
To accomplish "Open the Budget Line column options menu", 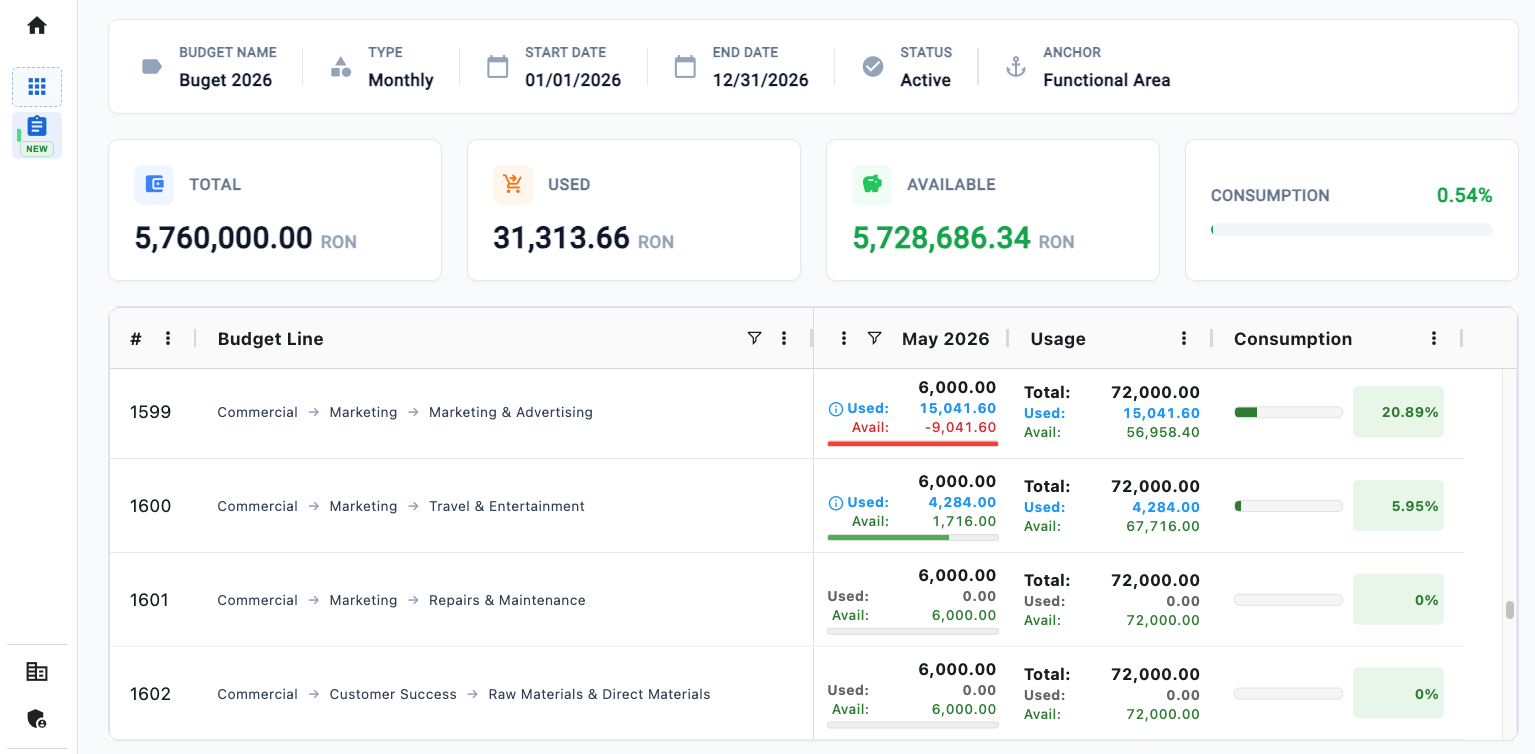I will click(784, 338).
